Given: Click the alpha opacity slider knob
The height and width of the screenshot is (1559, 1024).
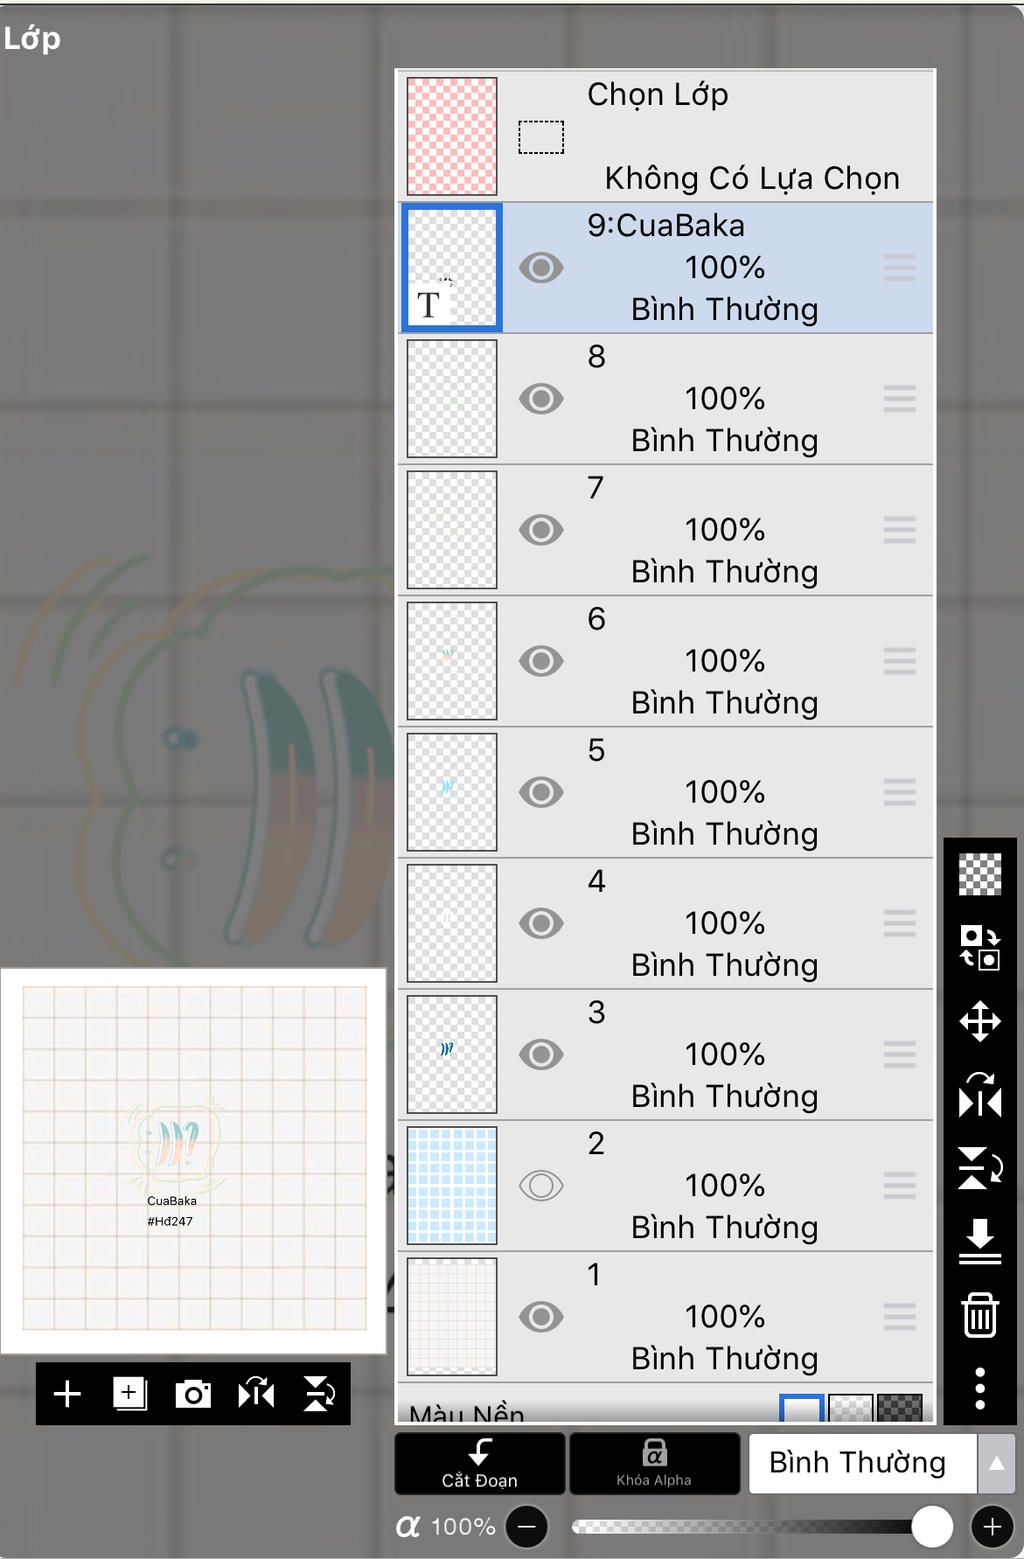Looking at the screenshot, I should (x=932, y=1526).
